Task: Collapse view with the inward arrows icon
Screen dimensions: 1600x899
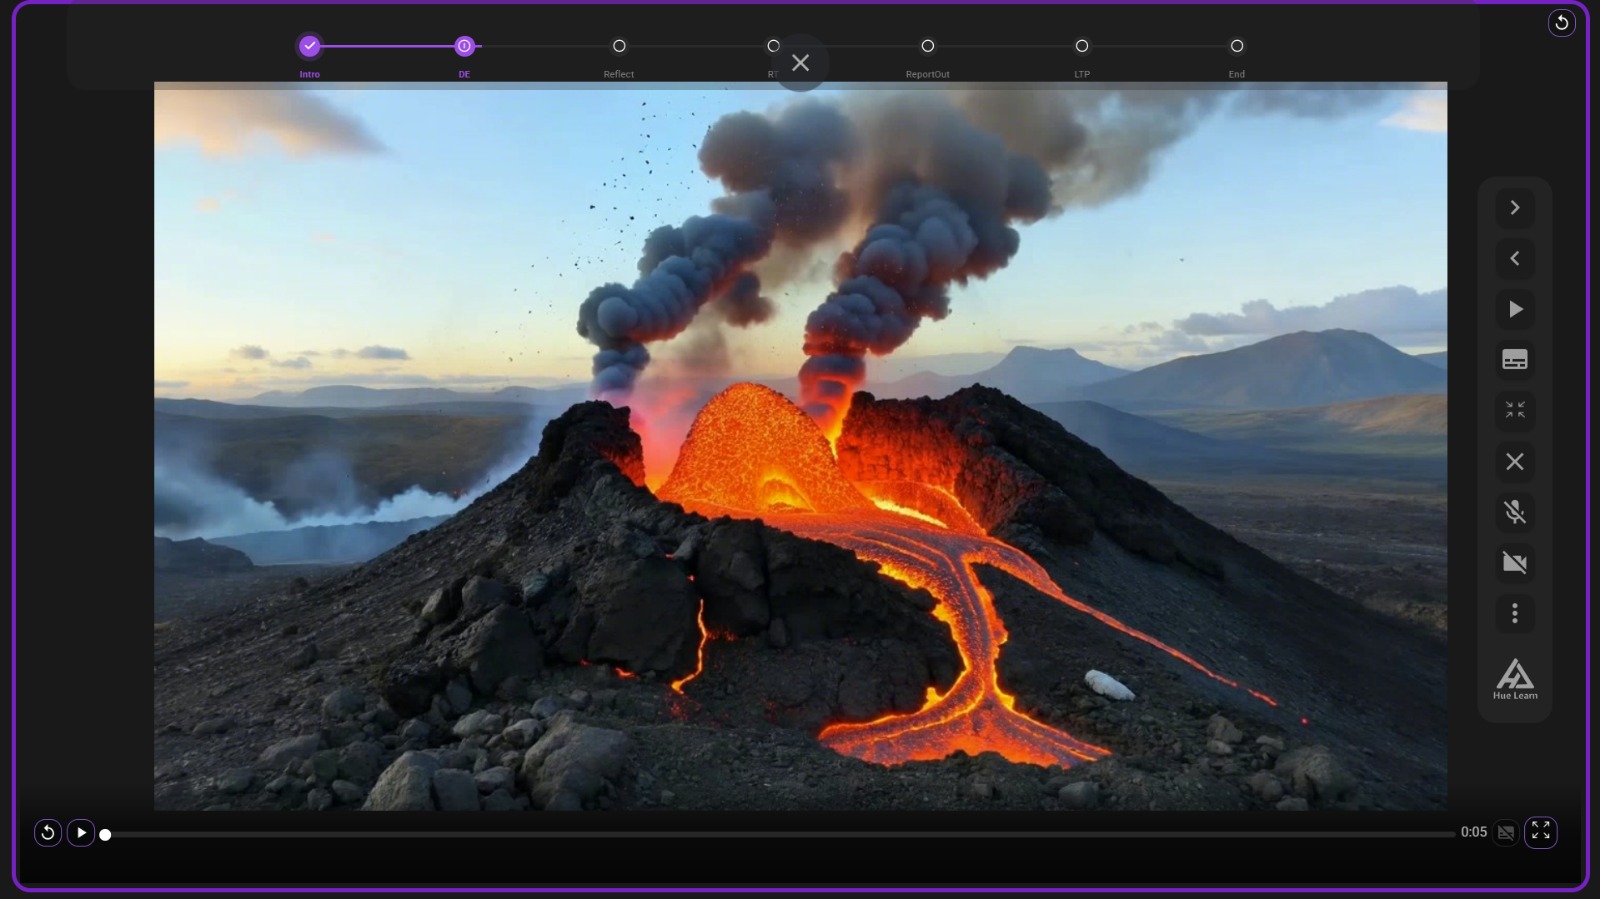Action: 1515,410
